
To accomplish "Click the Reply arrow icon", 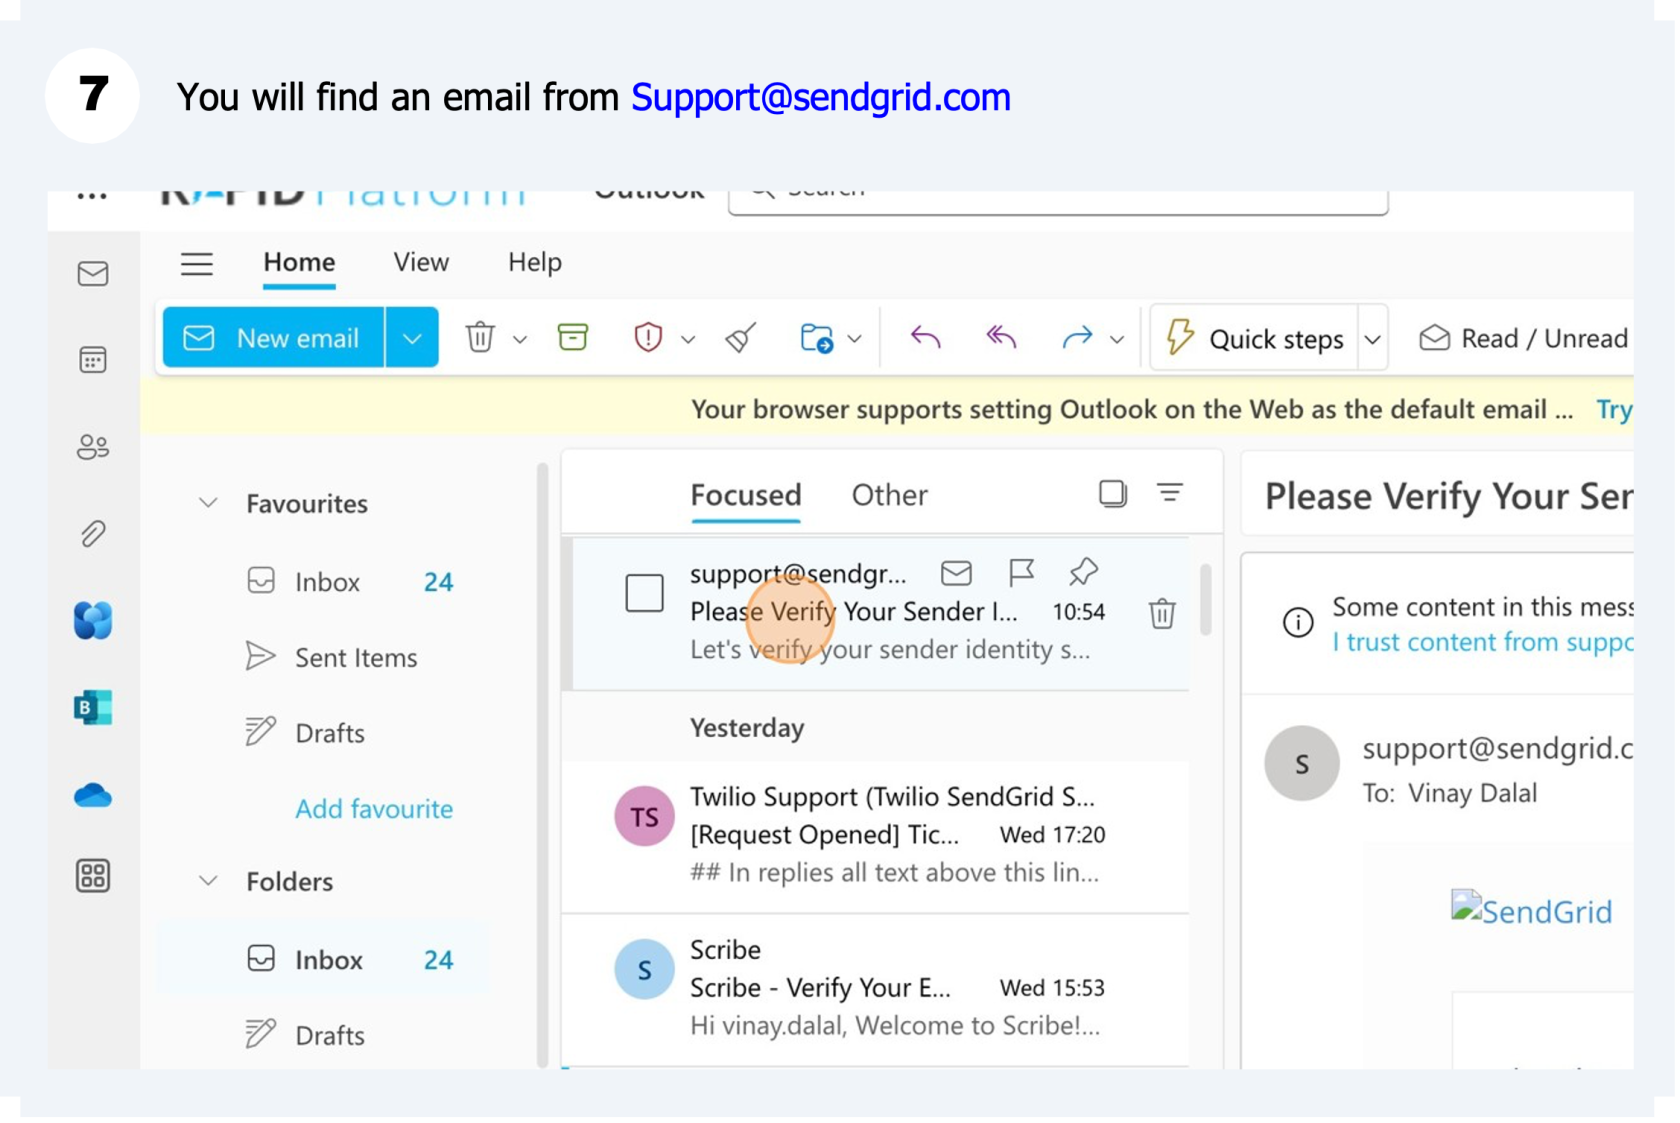I will pyautogui.click(x=926, y=337).
